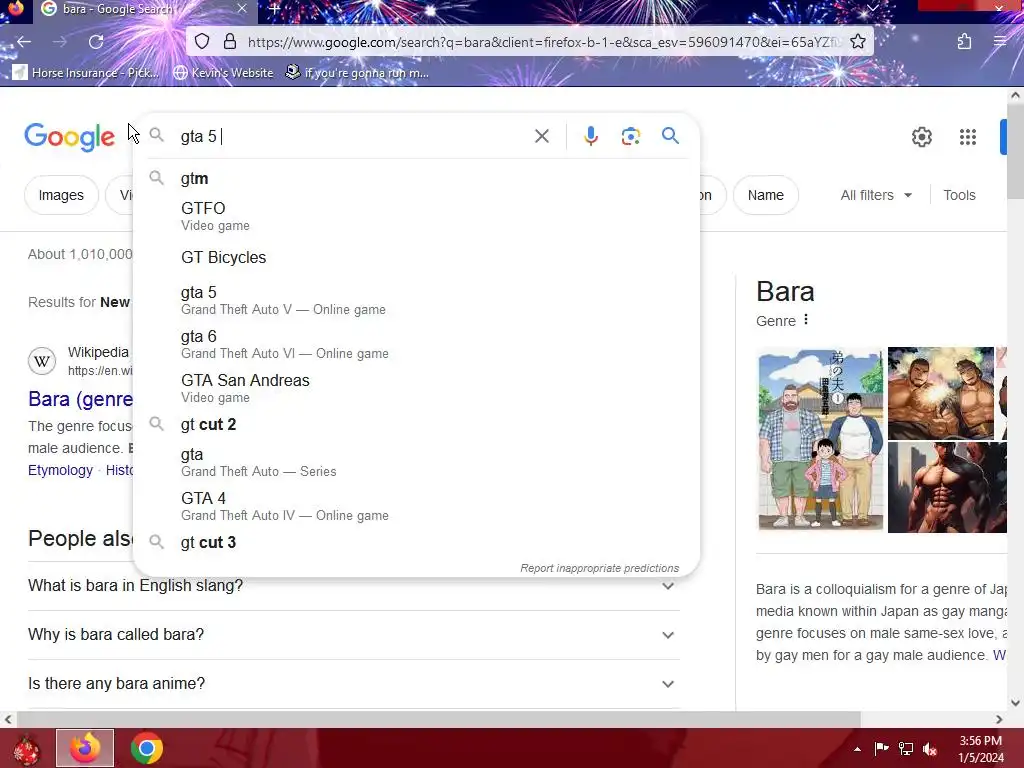1024x768 pixels.
Task: Expand 'What is bara in English slang?'
Action: tap(354, 586)
